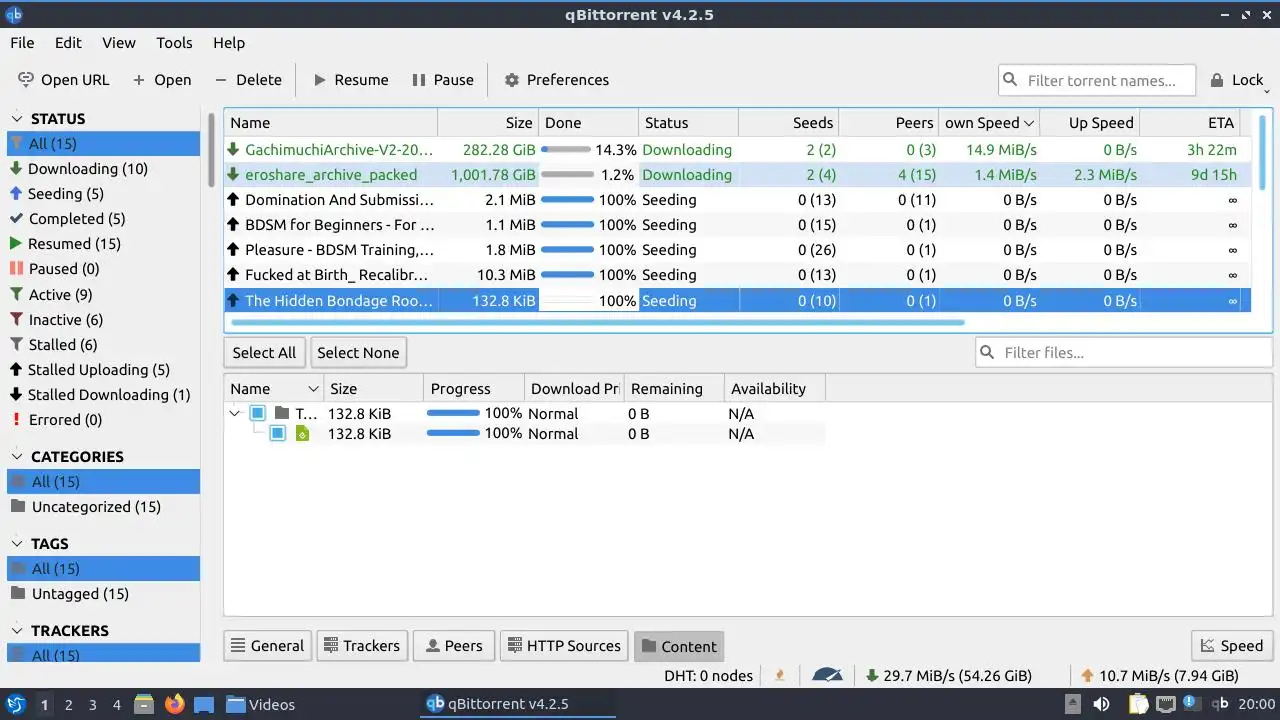Screen dimensions: 1280x720
Task: Click the Select All button
Action: click(x=264, y=352)
